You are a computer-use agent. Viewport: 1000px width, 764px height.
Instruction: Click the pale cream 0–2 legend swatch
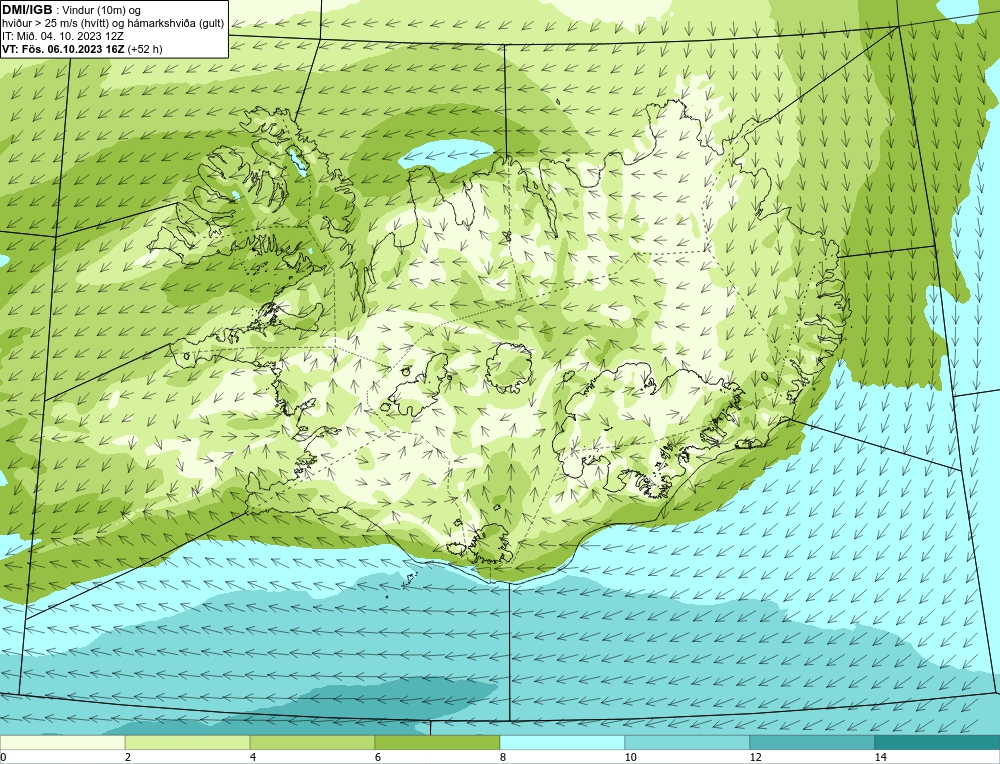coord(62,742)
